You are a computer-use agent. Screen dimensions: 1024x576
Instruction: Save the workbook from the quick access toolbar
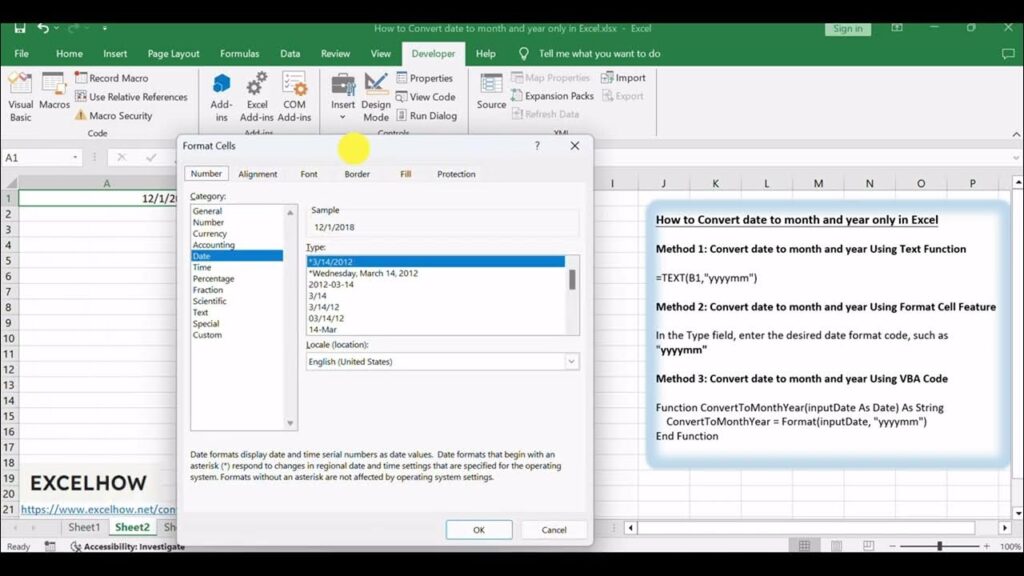pos(20,28)
